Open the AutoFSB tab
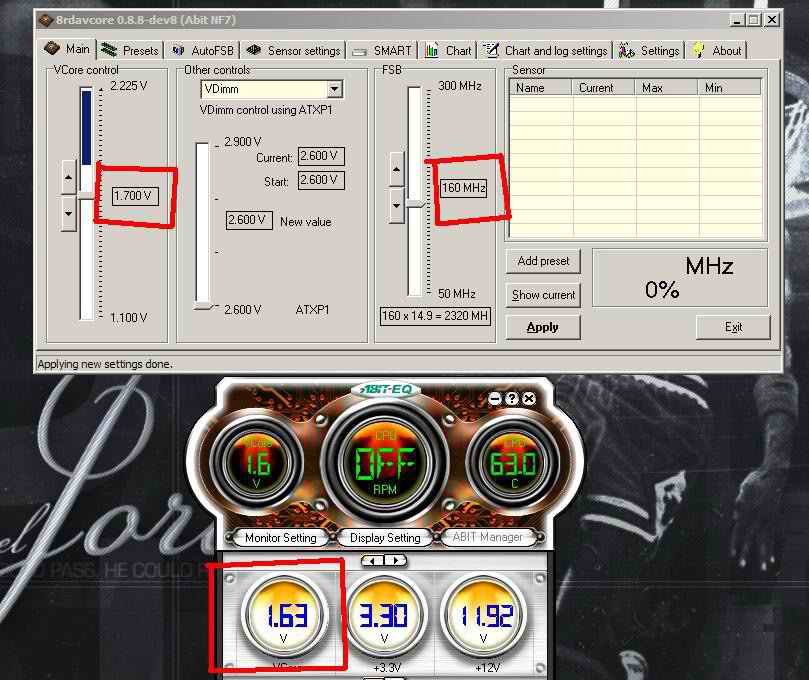 (203, 51)
